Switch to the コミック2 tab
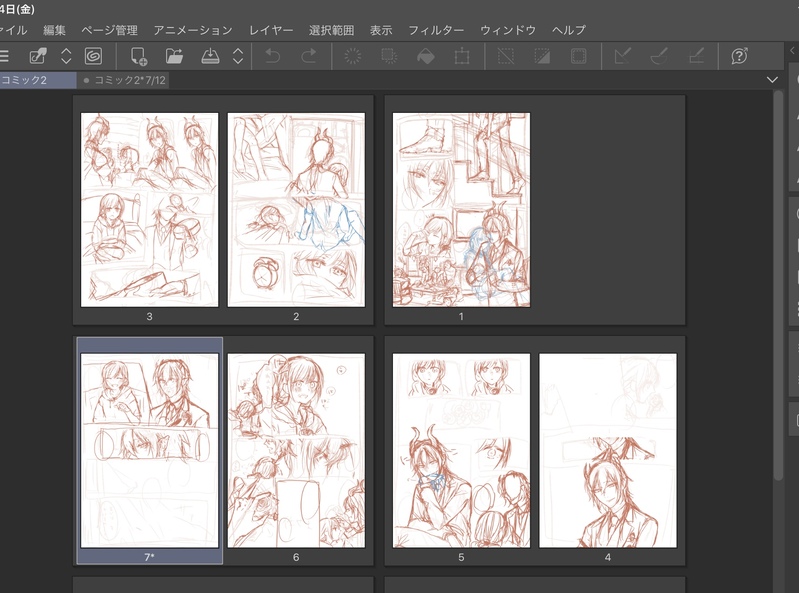The width and height of the screenshot is (799, 593). coord(37,80)
